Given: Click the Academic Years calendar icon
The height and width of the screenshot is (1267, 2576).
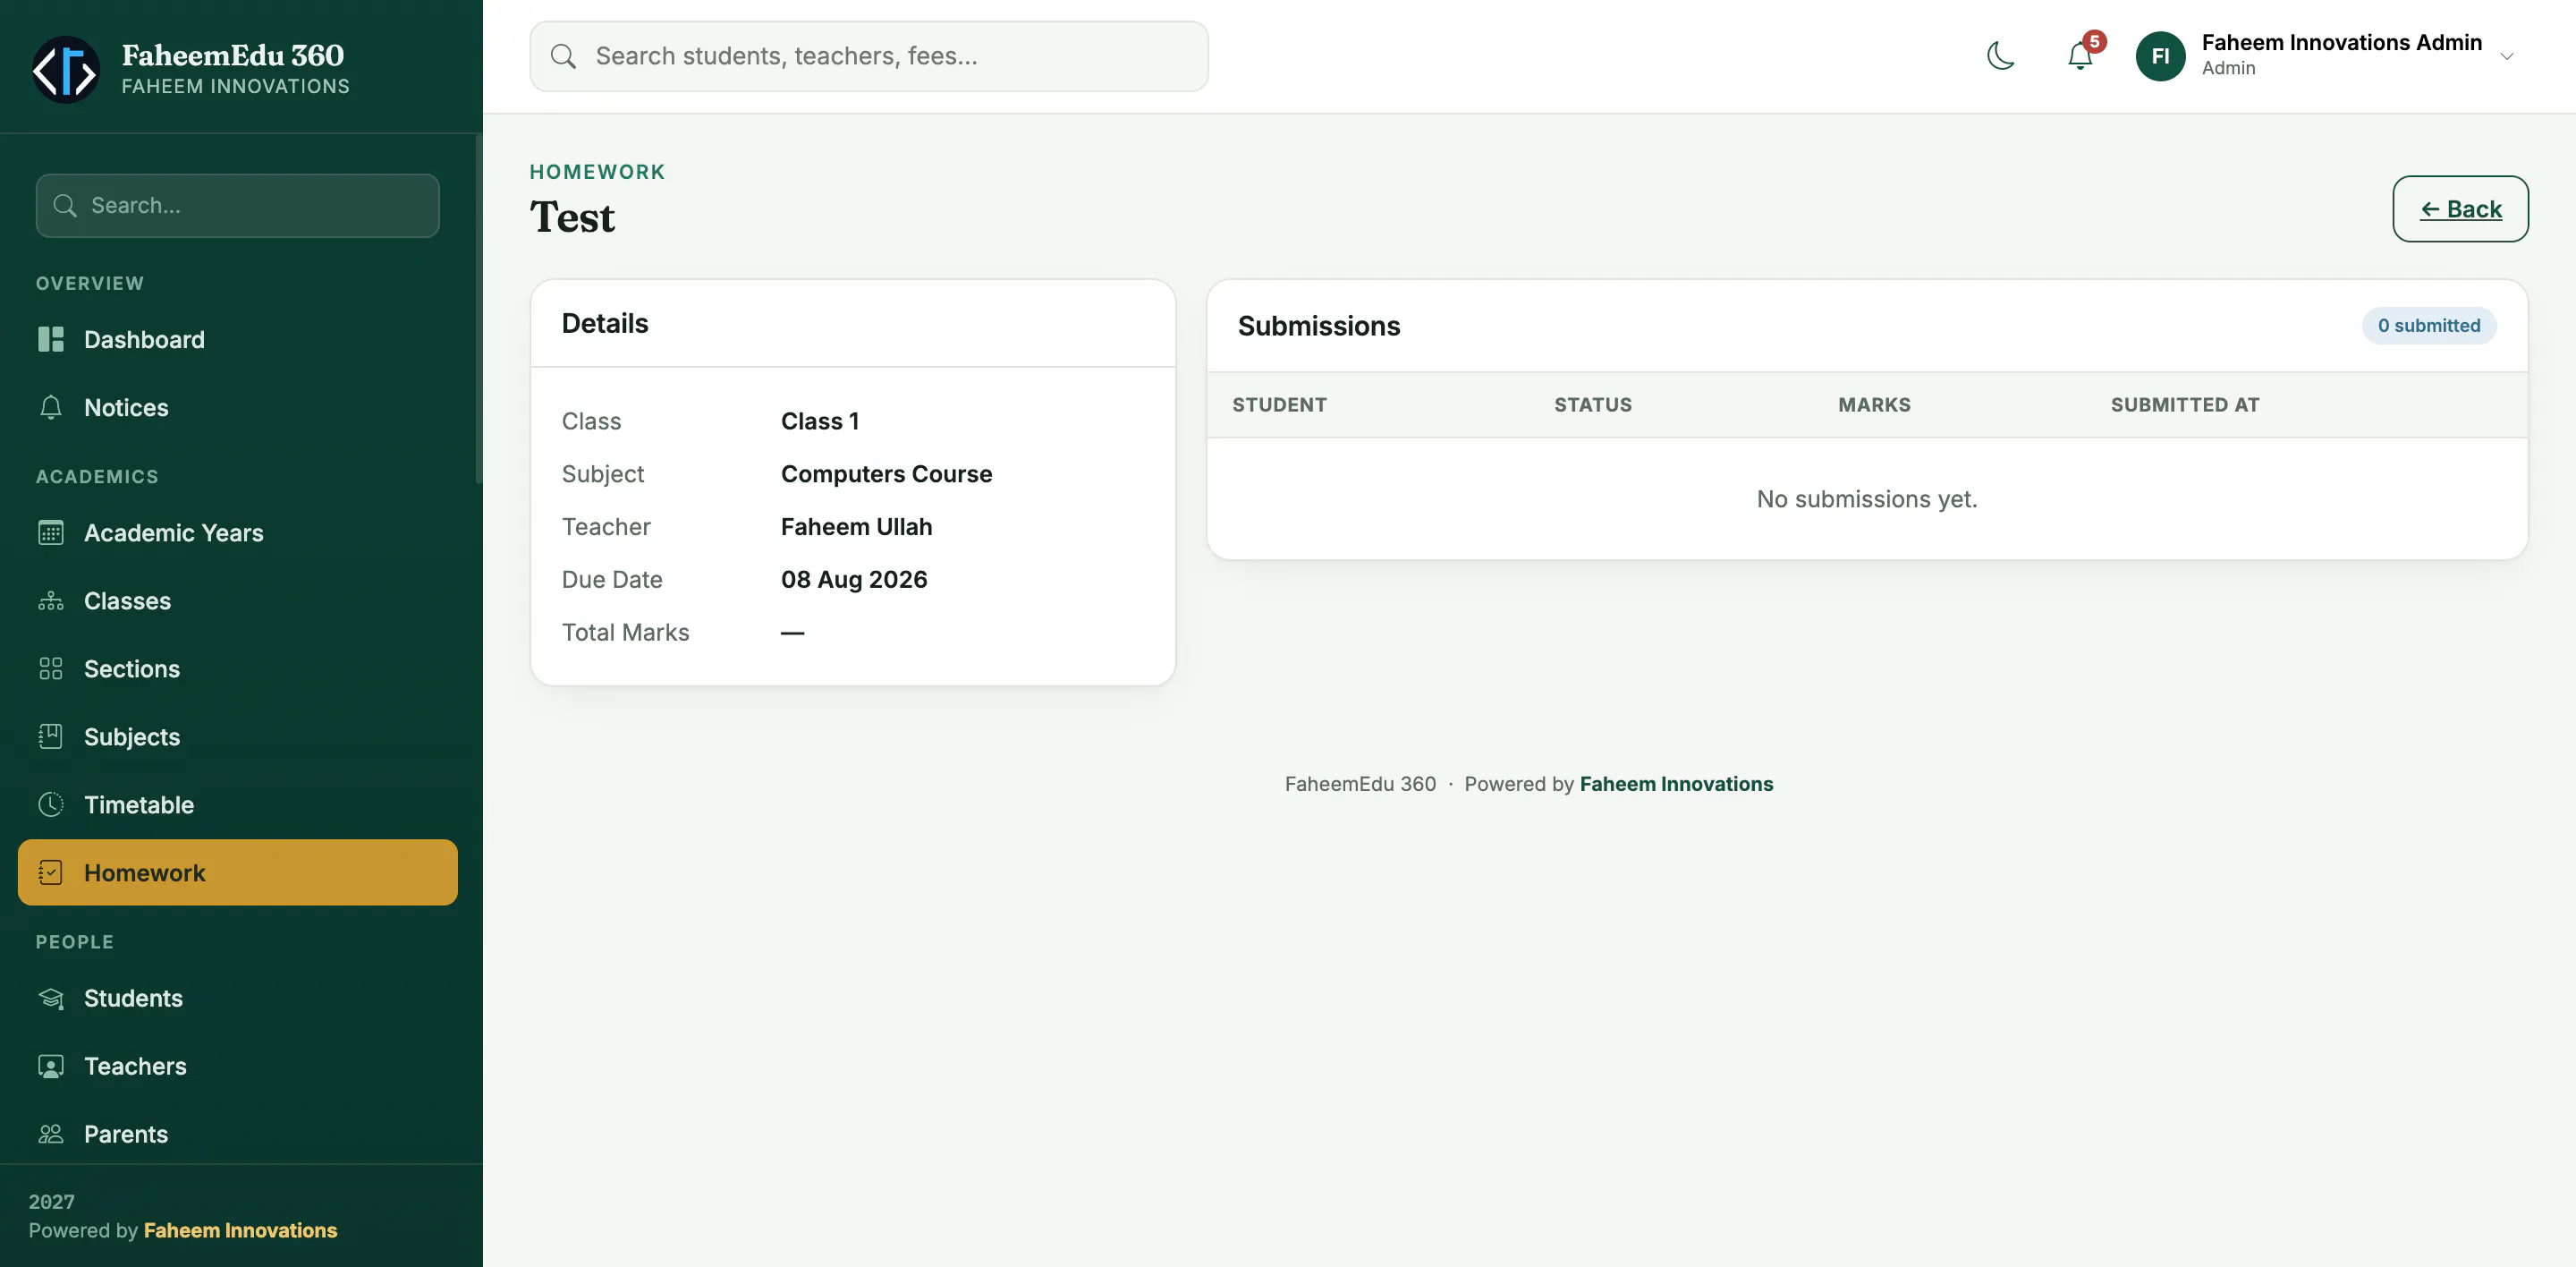Looking at the screenshot, I should point(51,533).
